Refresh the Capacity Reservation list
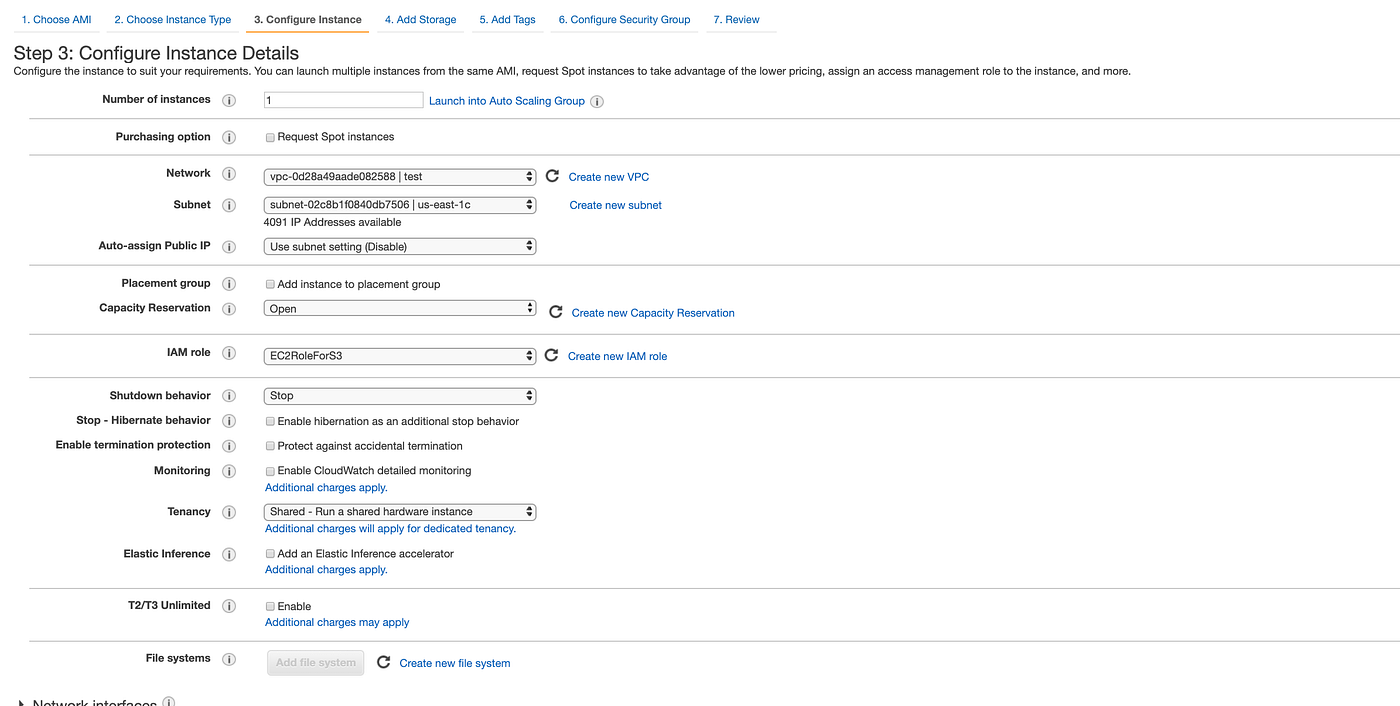This screenshot has width=1400, height=706. tap(556, 312)
